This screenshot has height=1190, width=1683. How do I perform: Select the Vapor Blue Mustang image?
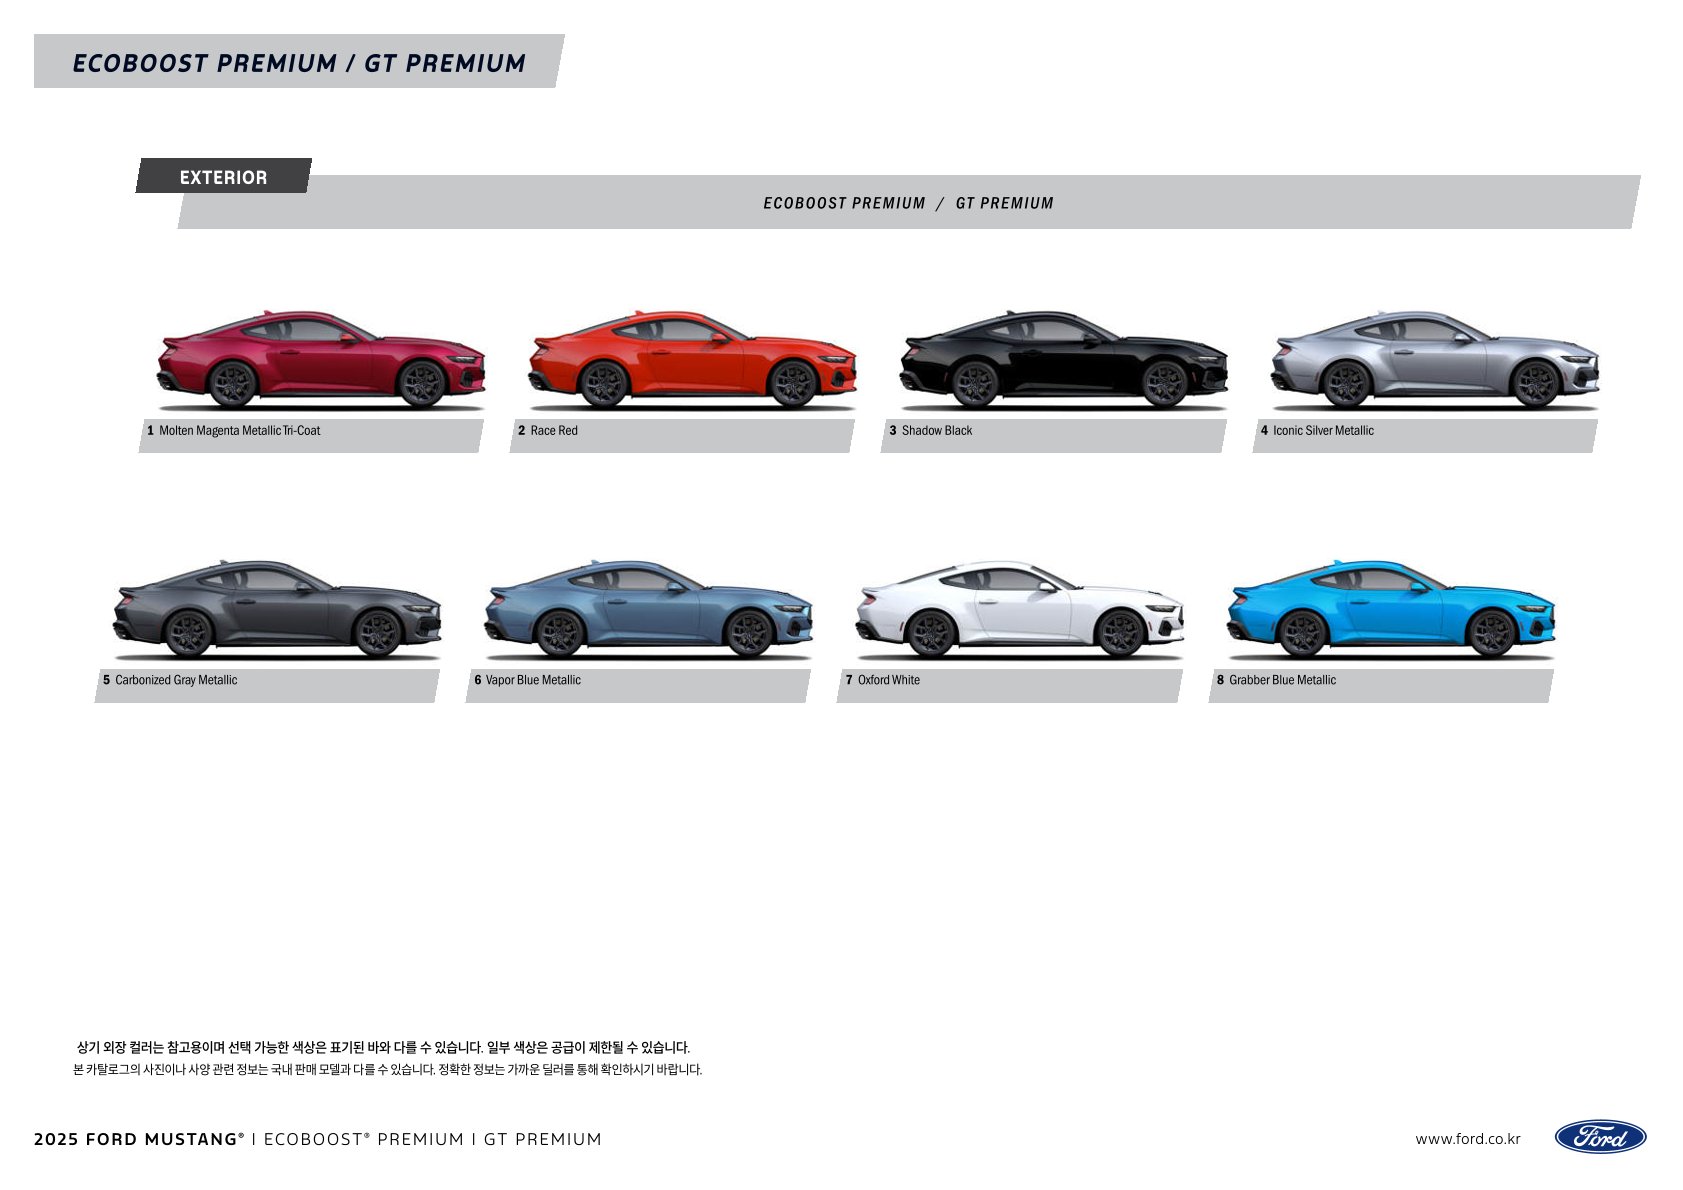648,609
